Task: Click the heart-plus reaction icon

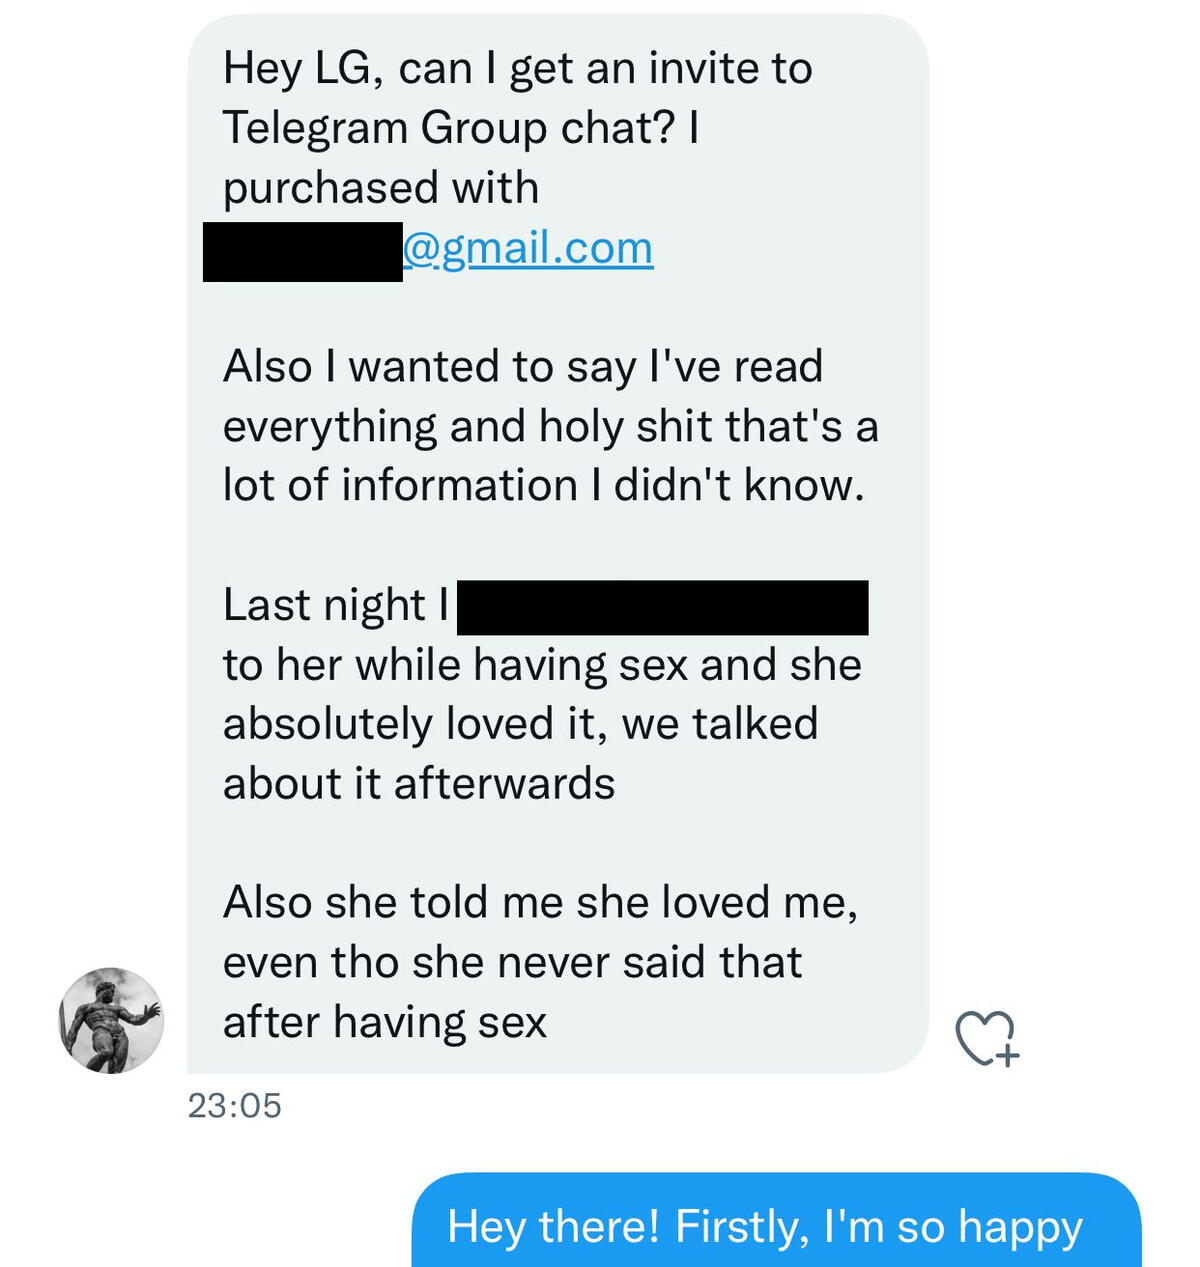Action: (x=987, y=1038)
